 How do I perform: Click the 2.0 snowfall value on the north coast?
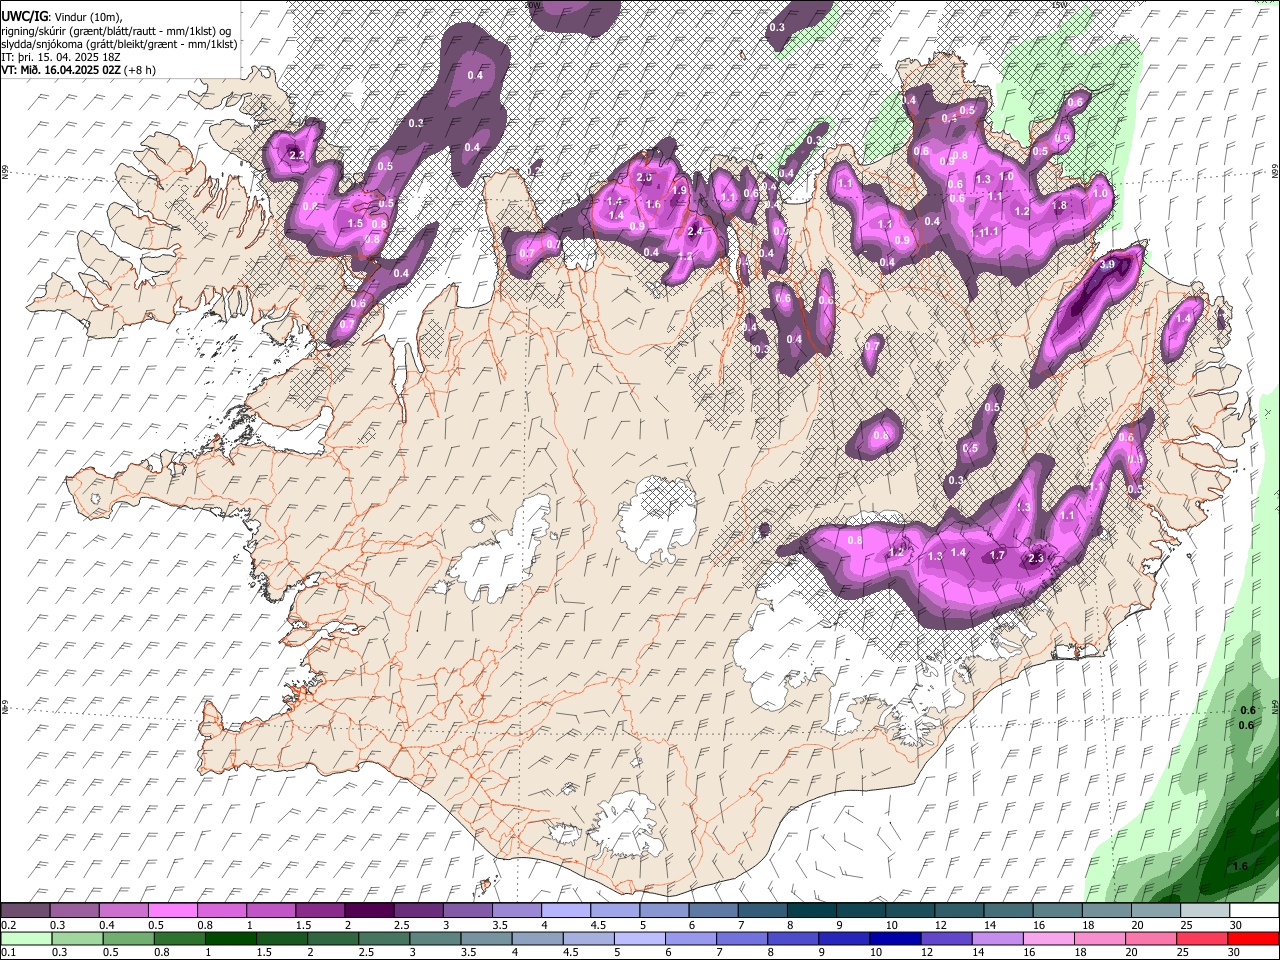[x=644, y=177]
